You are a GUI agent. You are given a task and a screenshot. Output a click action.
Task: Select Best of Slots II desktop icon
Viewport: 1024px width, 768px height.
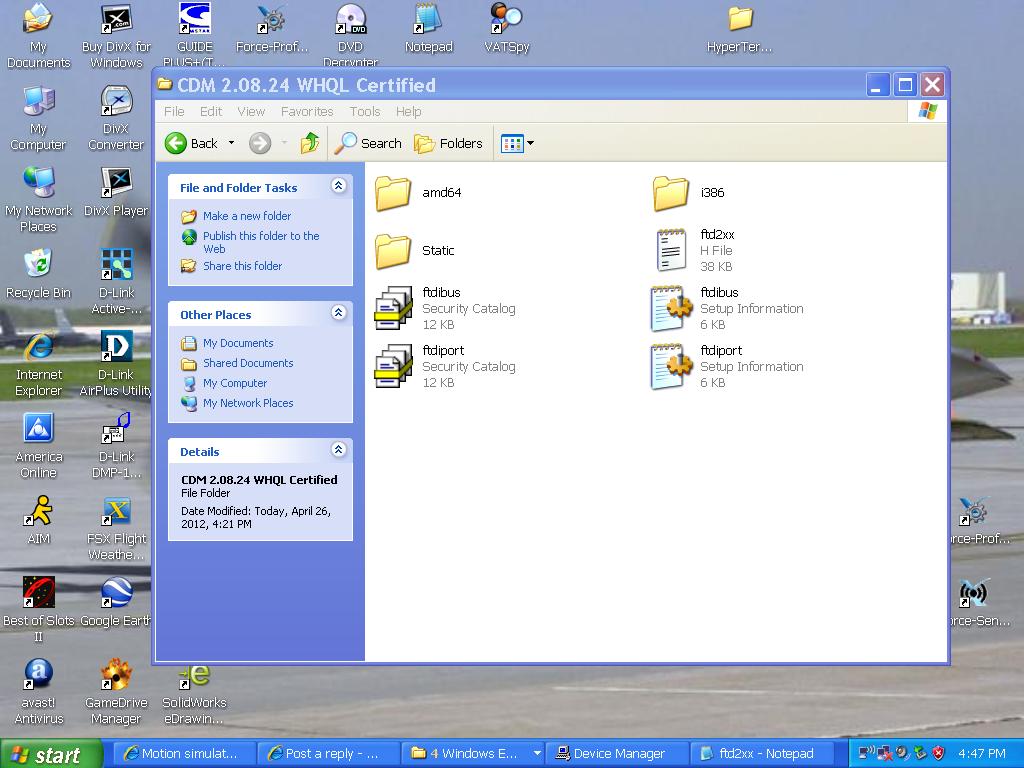39,609
